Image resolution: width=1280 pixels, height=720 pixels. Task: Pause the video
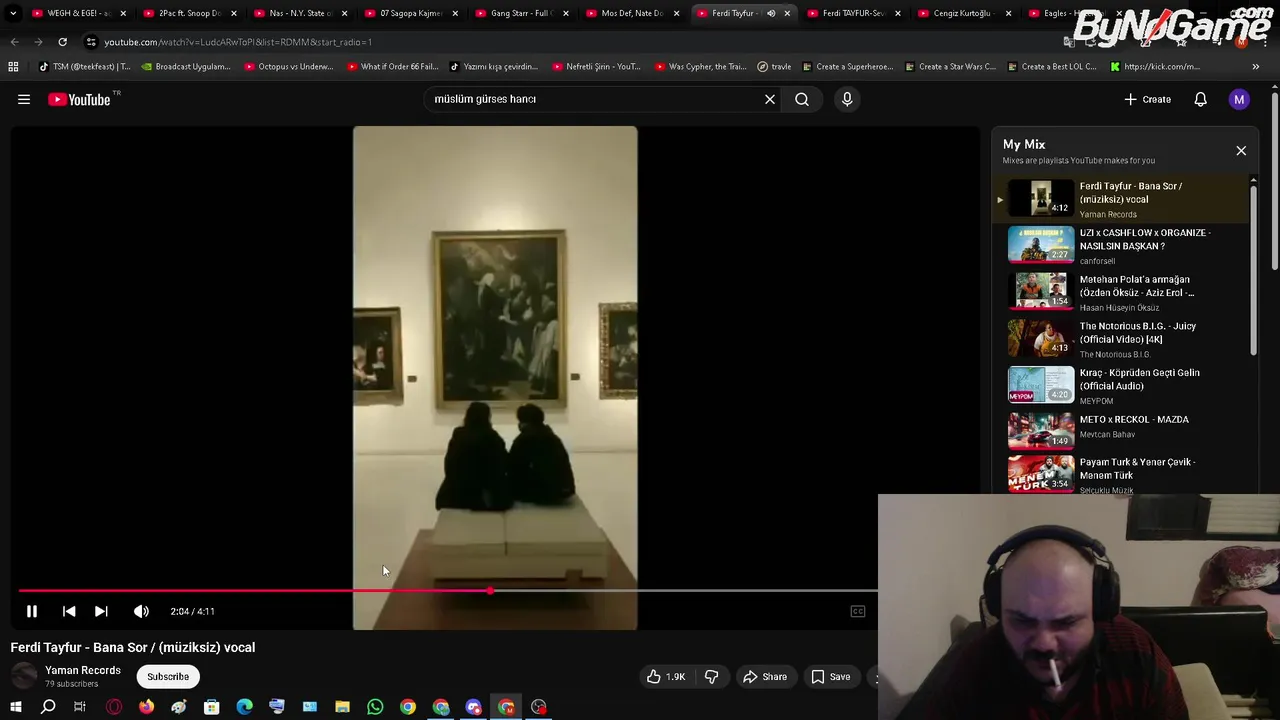[32, 611]
